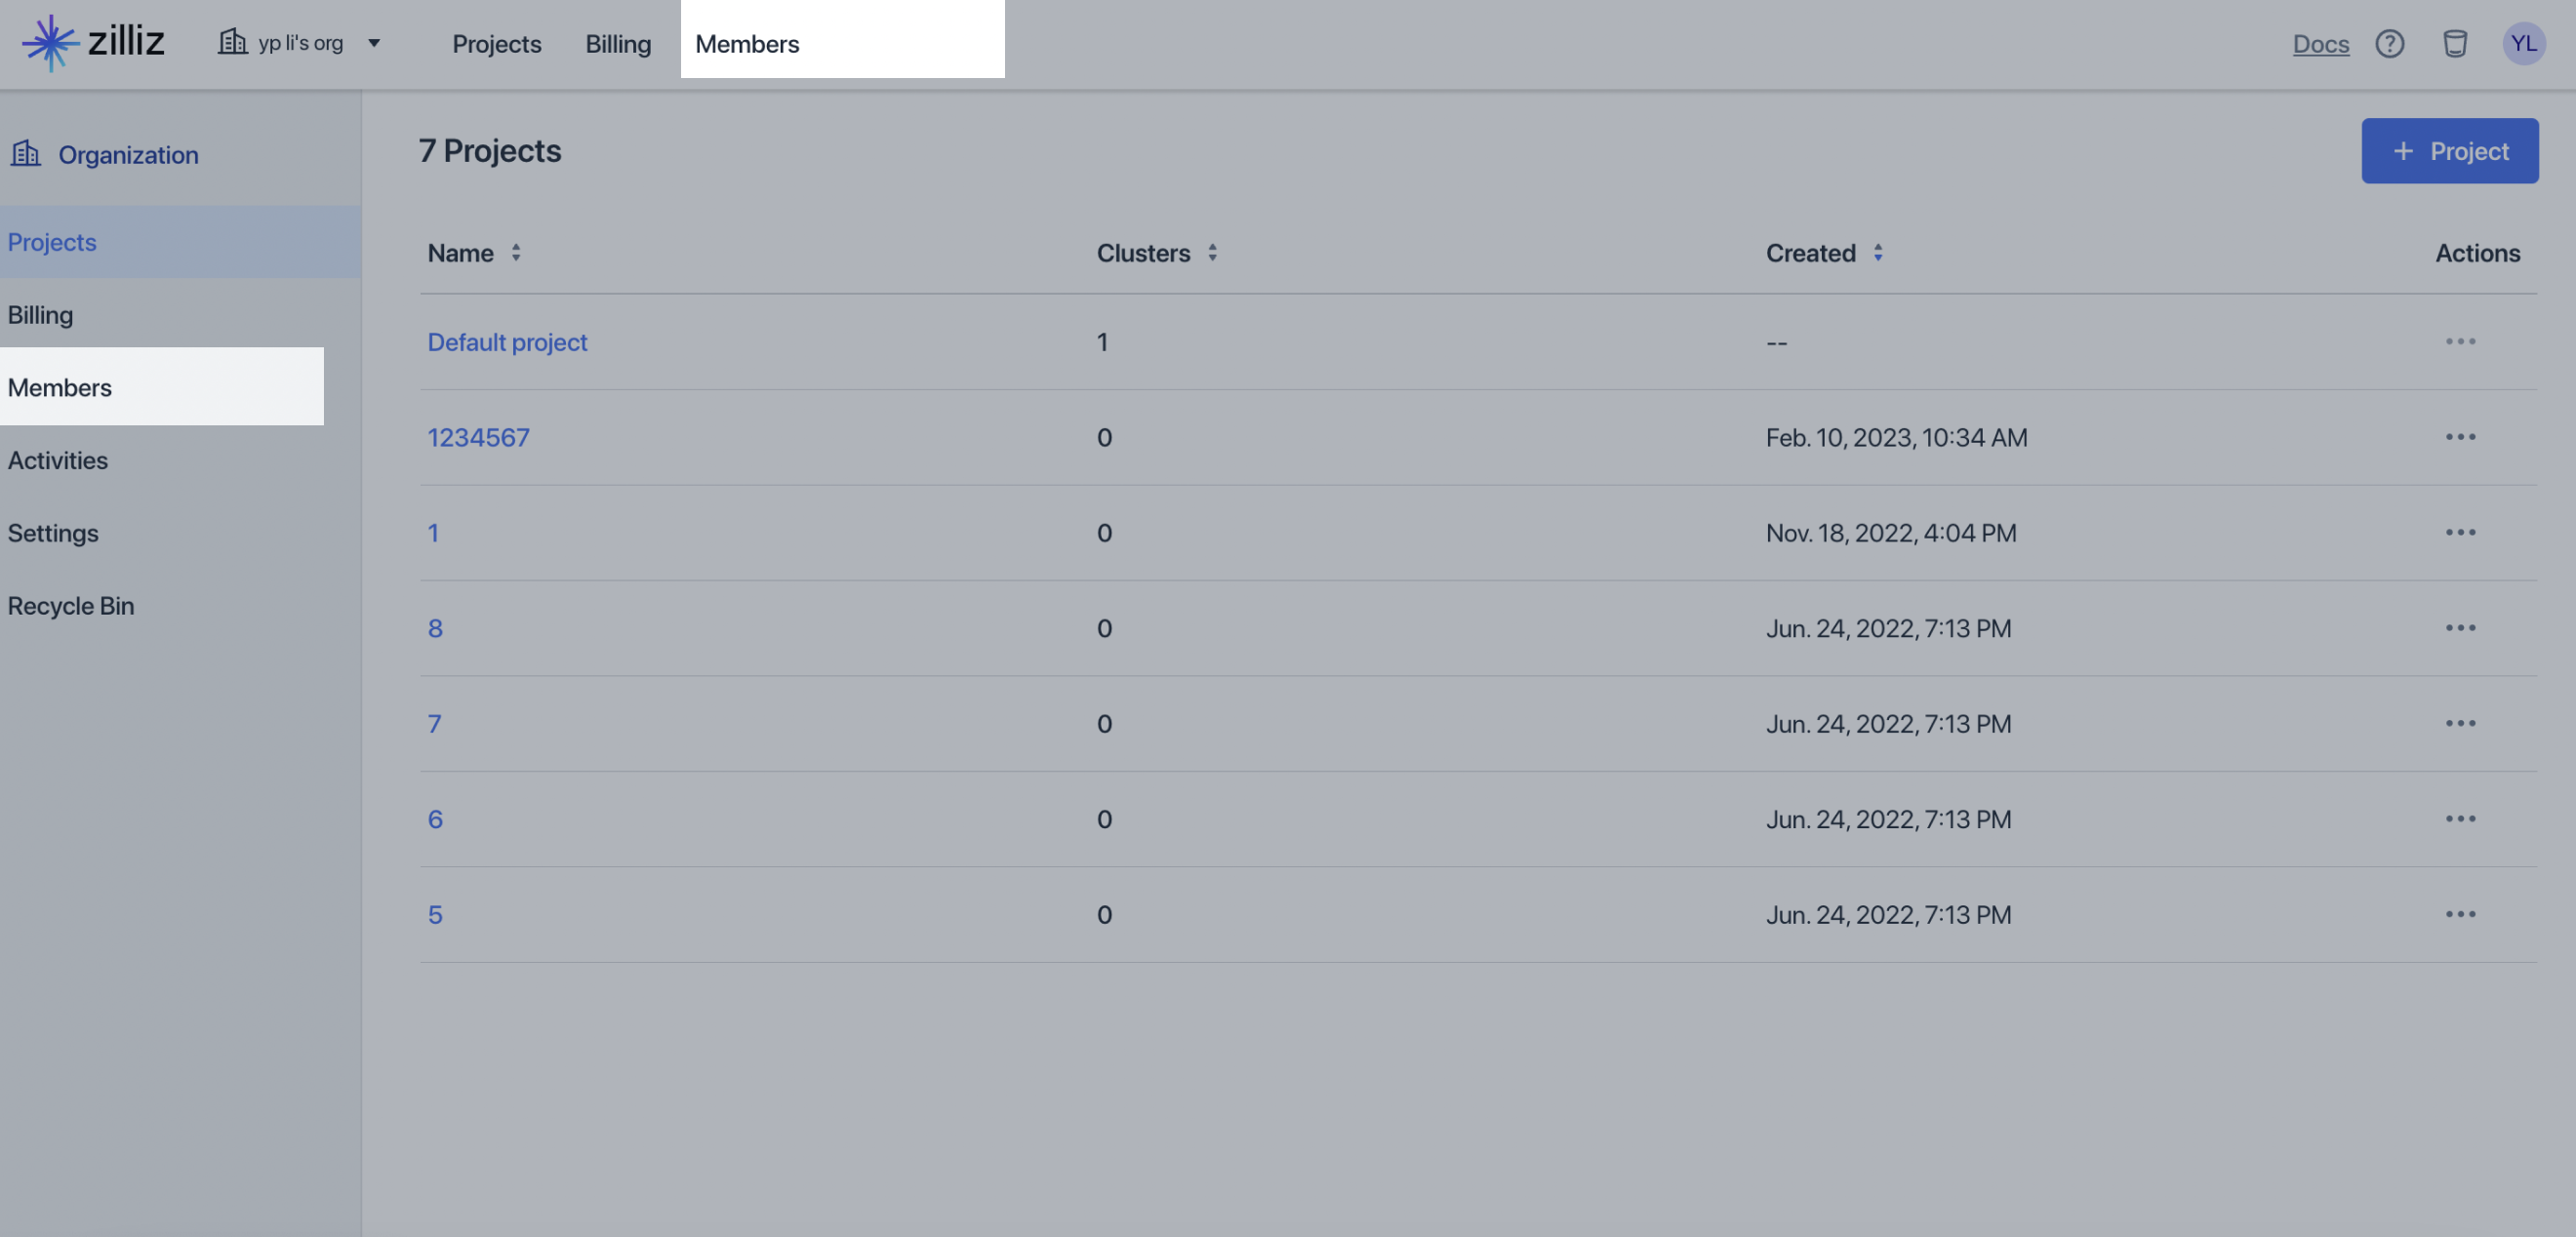Open actions menu for Default project

click(x=2460, y=342)
